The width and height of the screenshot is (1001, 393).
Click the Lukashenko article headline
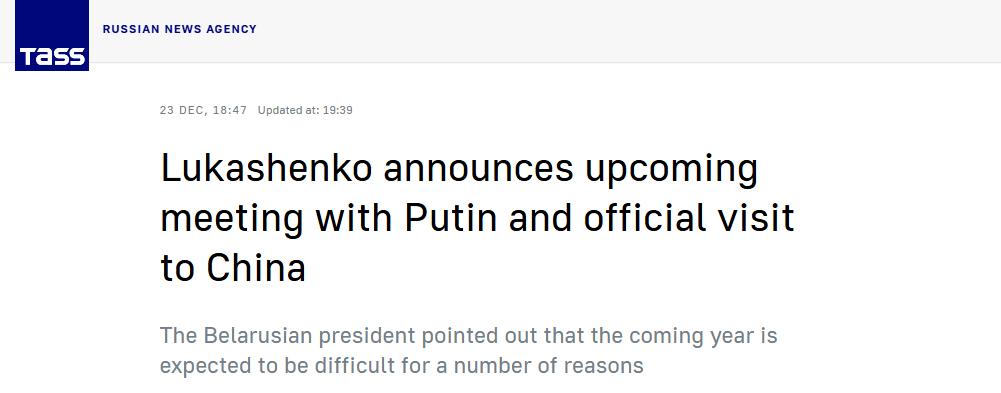(x=478, y=218)
